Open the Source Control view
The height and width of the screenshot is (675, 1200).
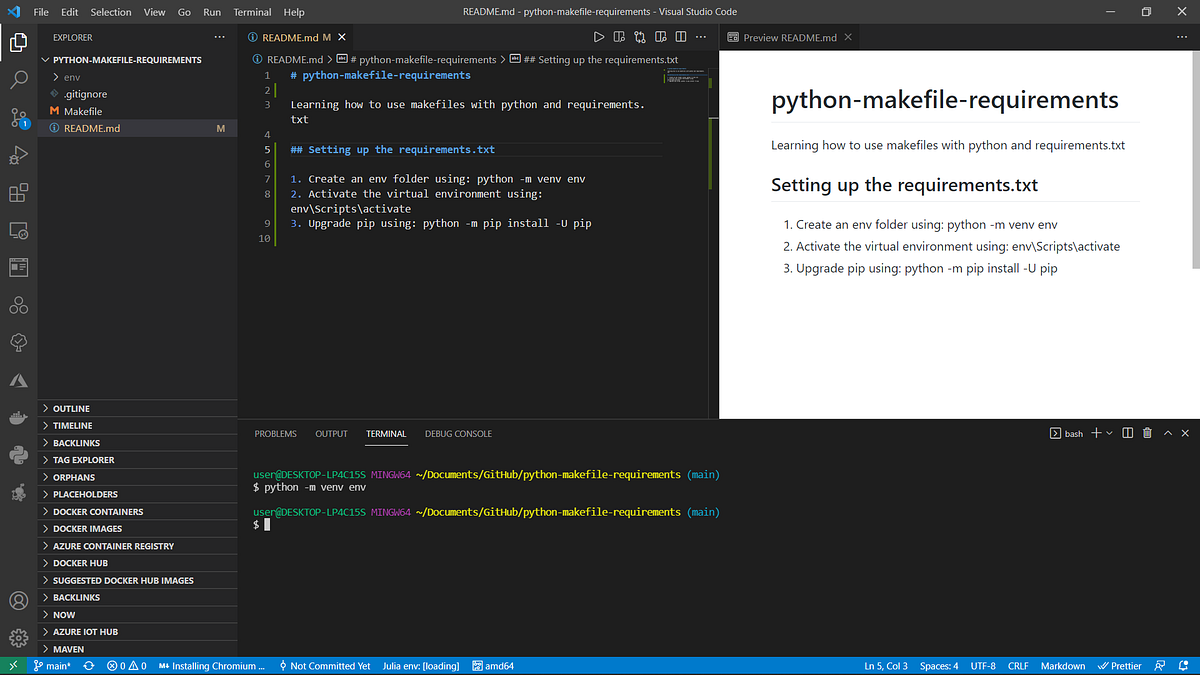click(18, 118)
